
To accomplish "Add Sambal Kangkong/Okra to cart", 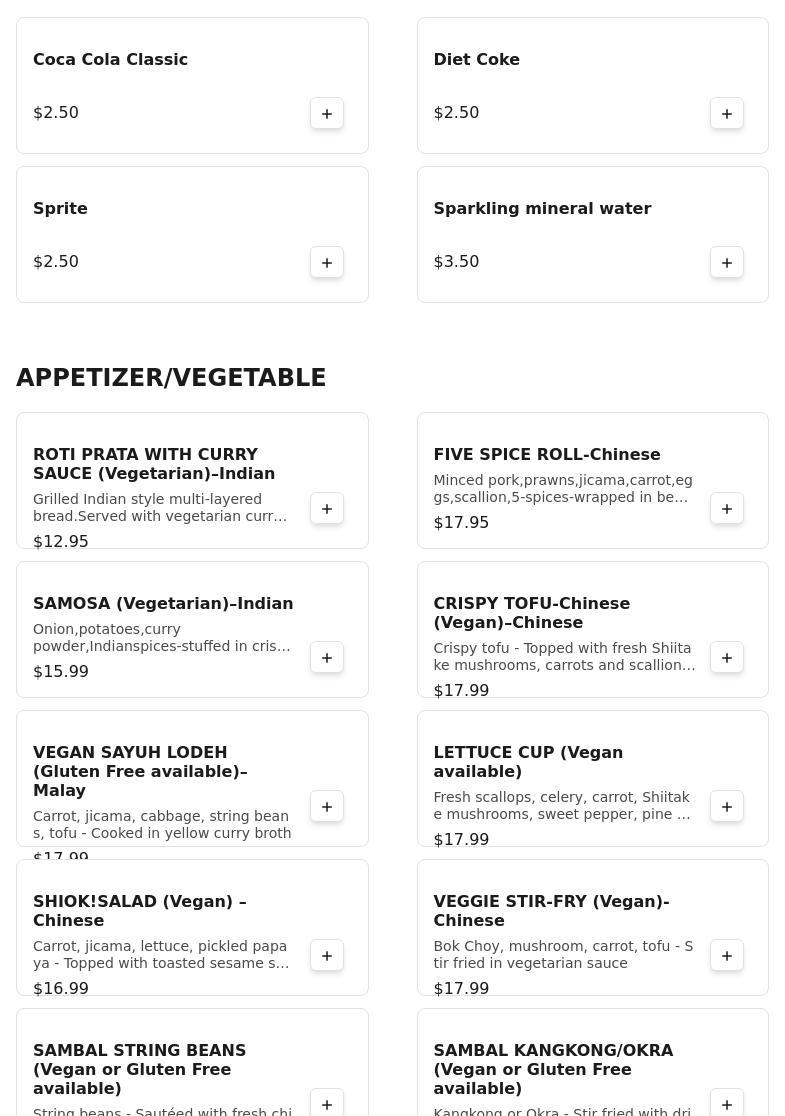I will tap(727, 1104).
